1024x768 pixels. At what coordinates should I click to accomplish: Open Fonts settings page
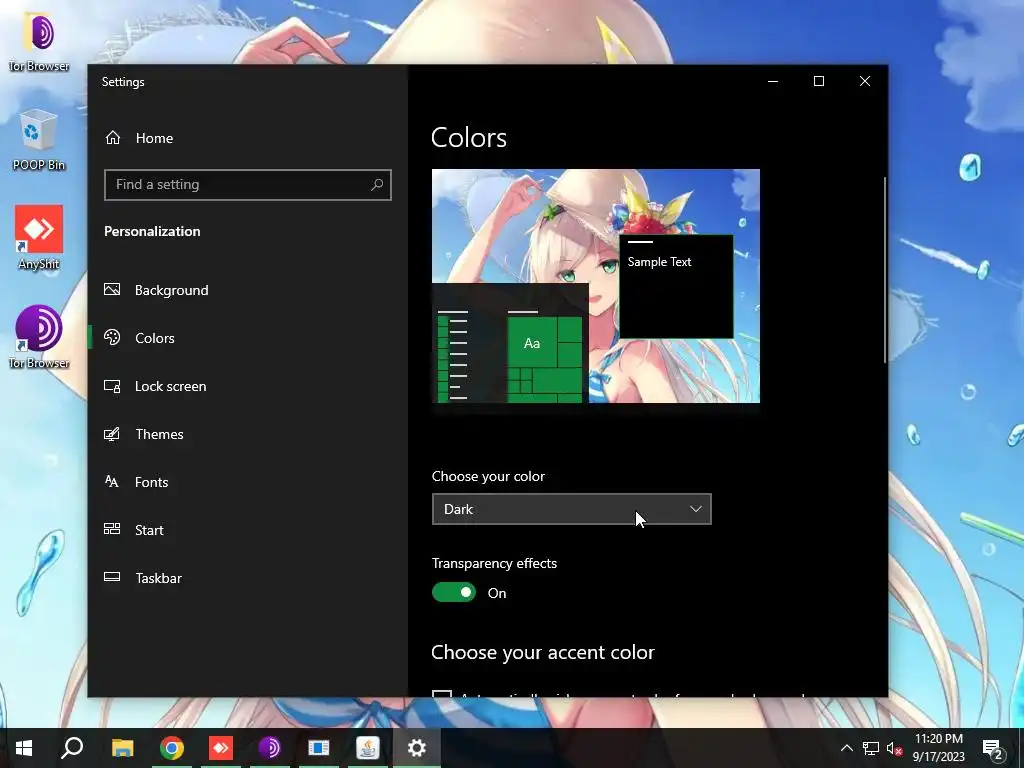[248, 482]
